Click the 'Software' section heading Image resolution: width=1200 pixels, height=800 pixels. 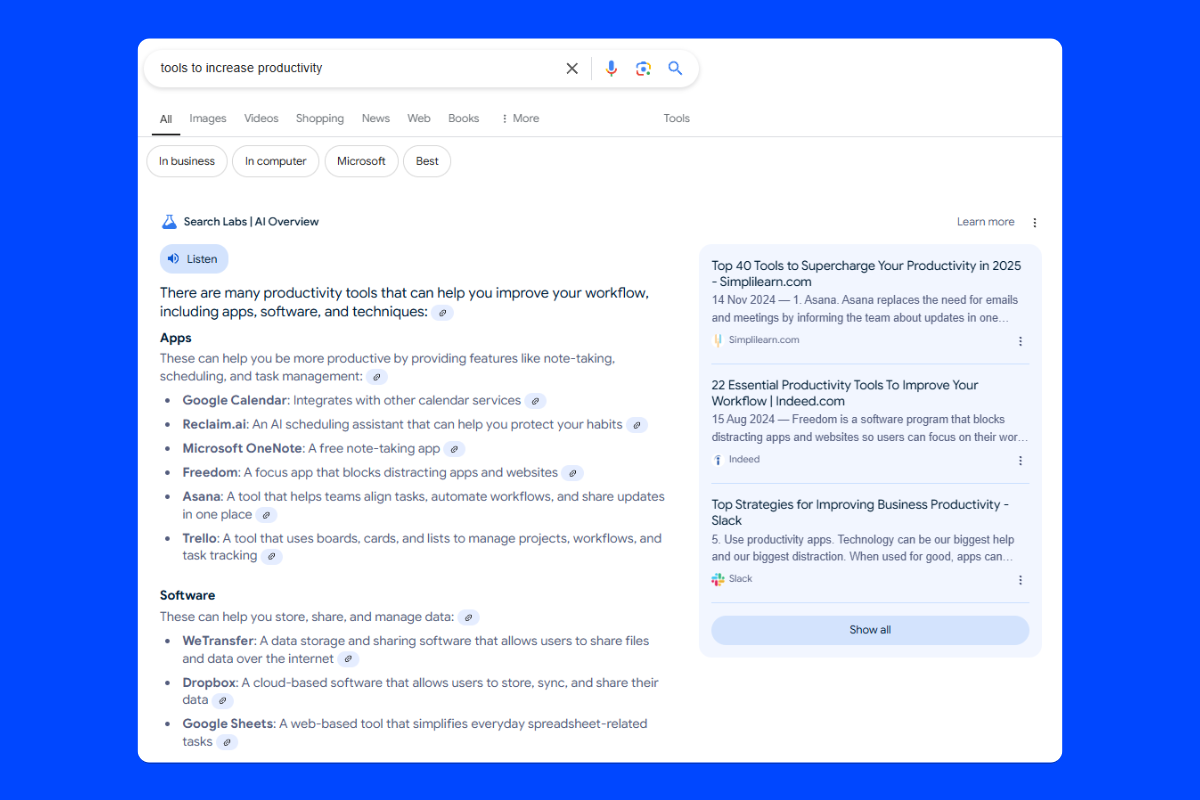click(x=187, y=595)
